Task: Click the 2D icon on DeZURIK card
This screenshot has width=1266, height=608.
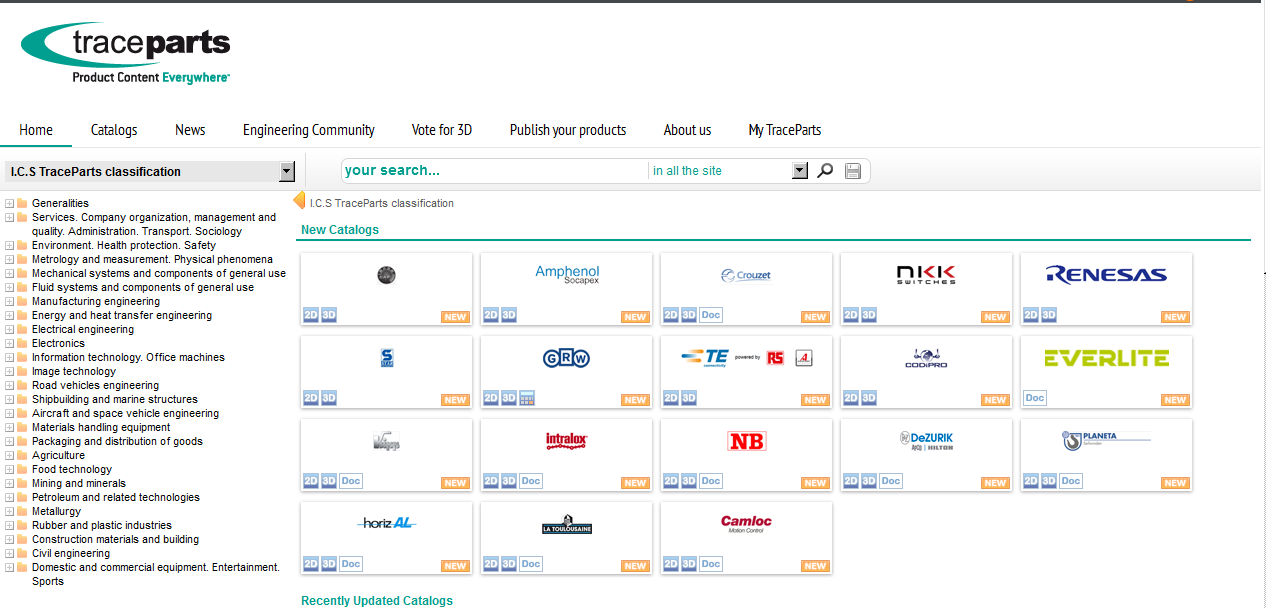Action: pyautogui.click(x=851, y=481)
